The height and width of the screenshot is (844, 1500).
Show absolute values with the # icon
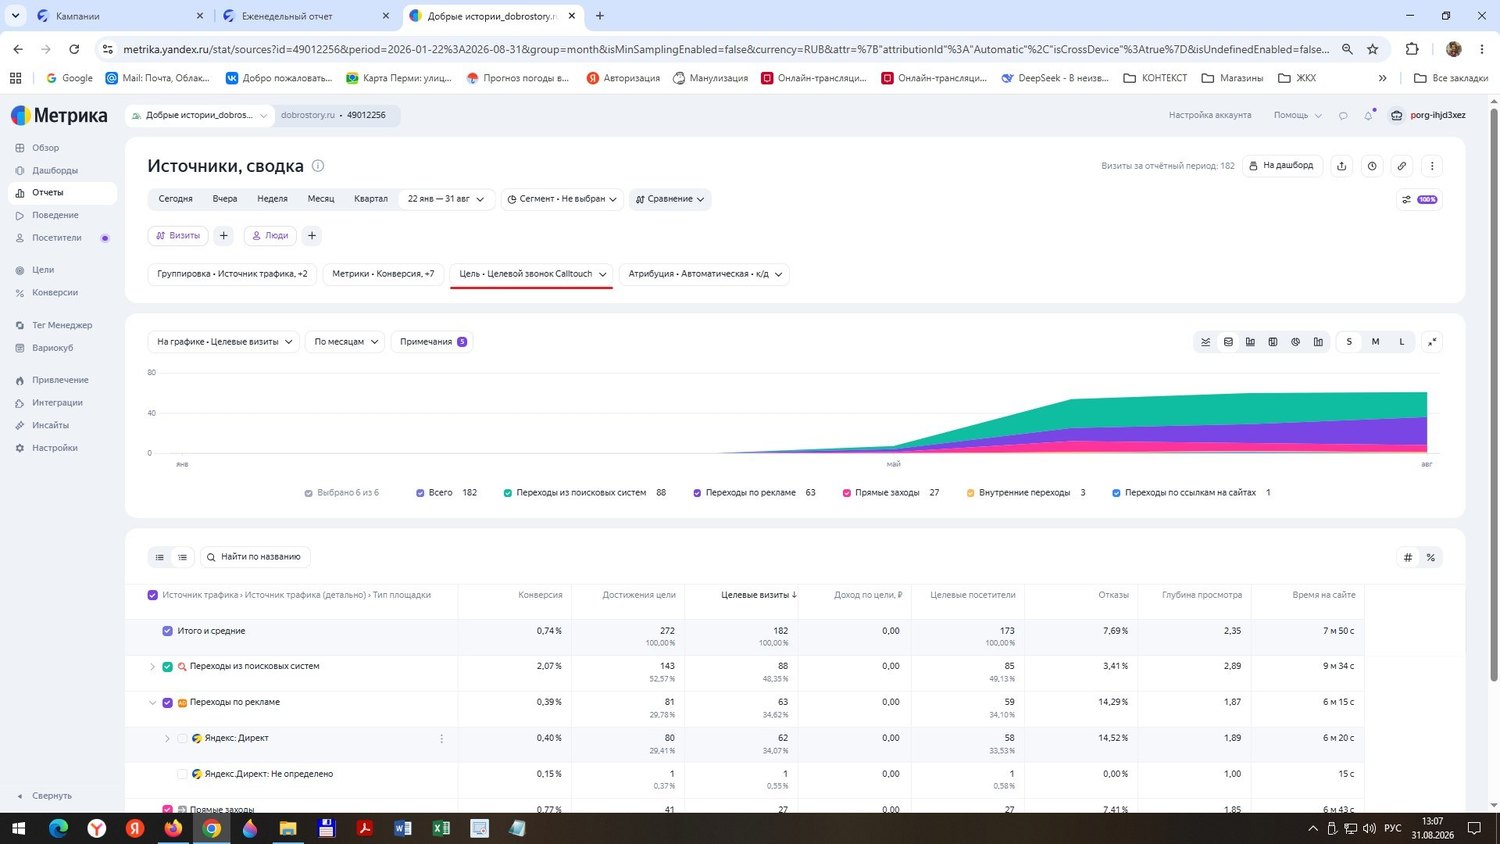[1408, 557]
